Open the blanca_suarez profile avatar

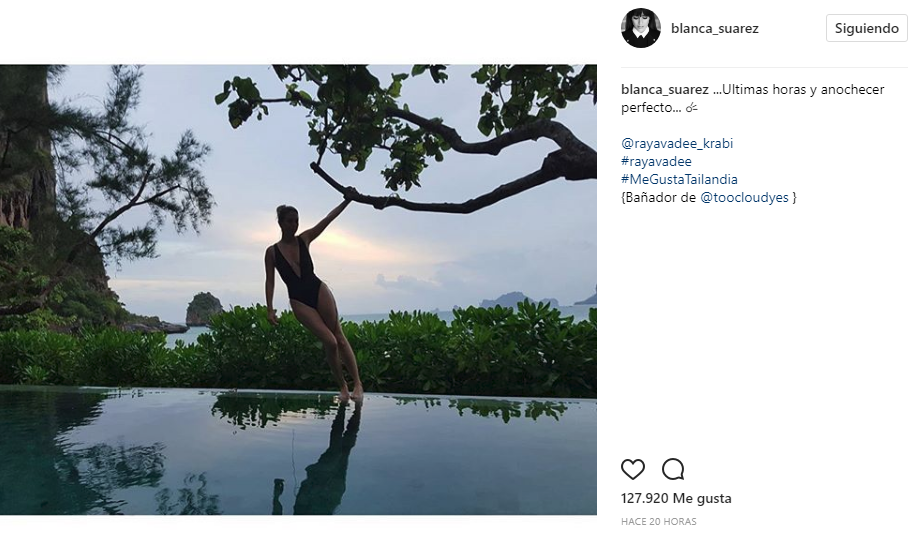[x=641, y=28]
